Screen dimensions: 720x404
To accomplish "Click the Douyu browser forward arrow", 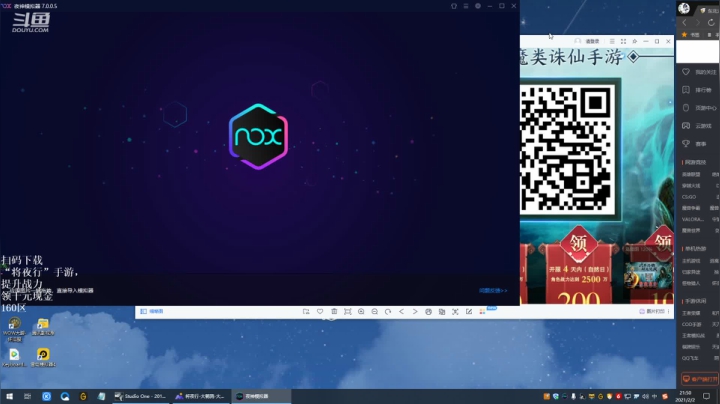I will point(698,22).
